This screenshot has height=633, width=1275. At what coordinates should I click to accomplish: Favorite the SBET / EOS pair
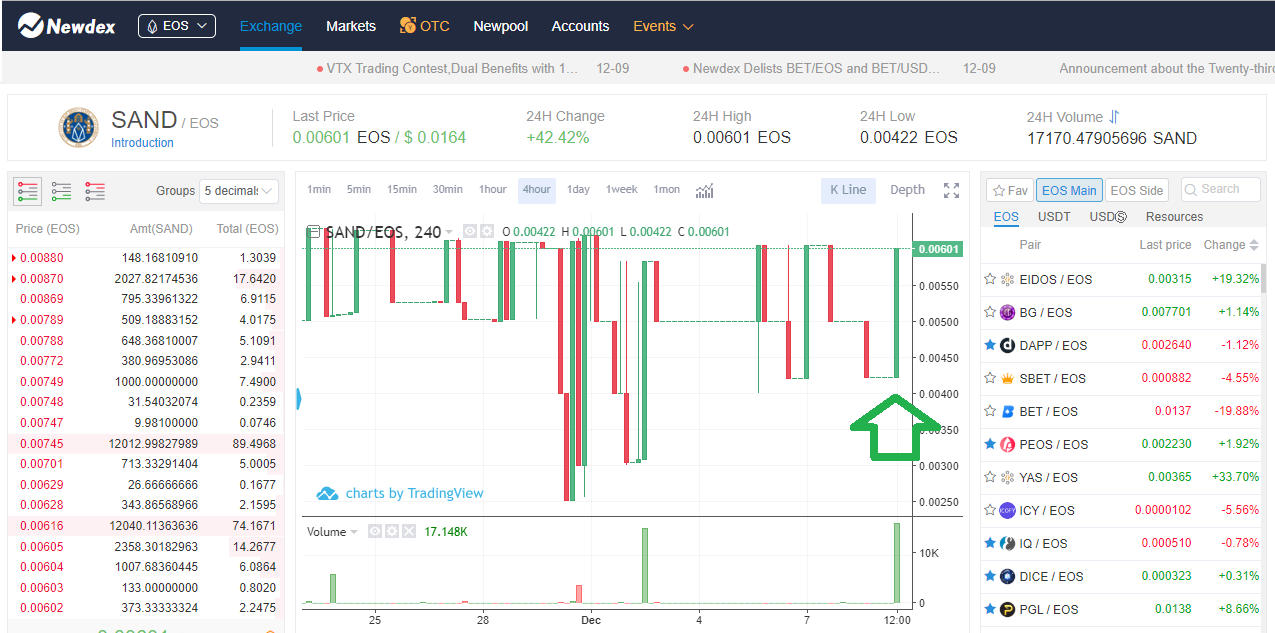[x=990, y=379]
